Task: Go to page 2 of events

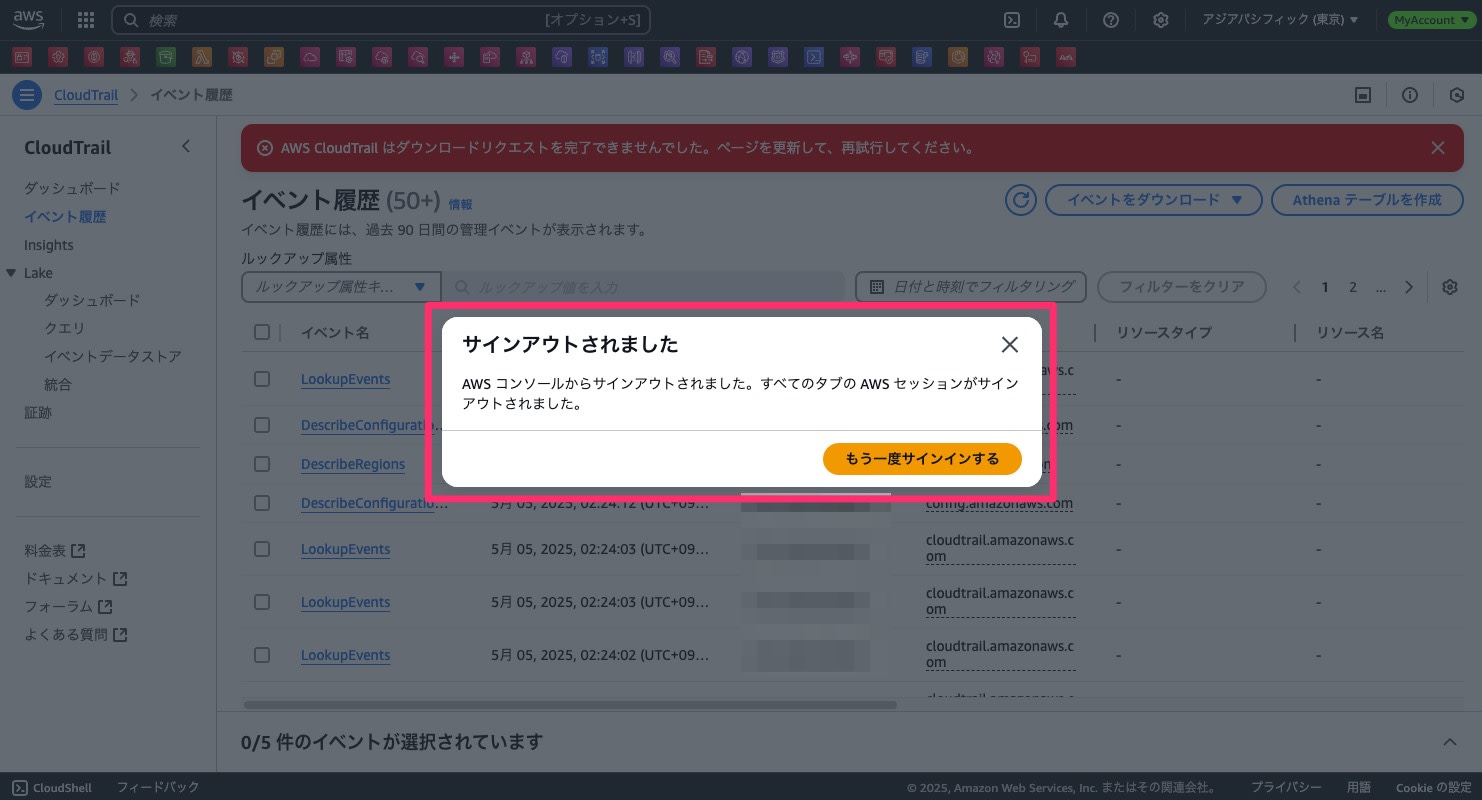Action: (x=1353, y=287)
